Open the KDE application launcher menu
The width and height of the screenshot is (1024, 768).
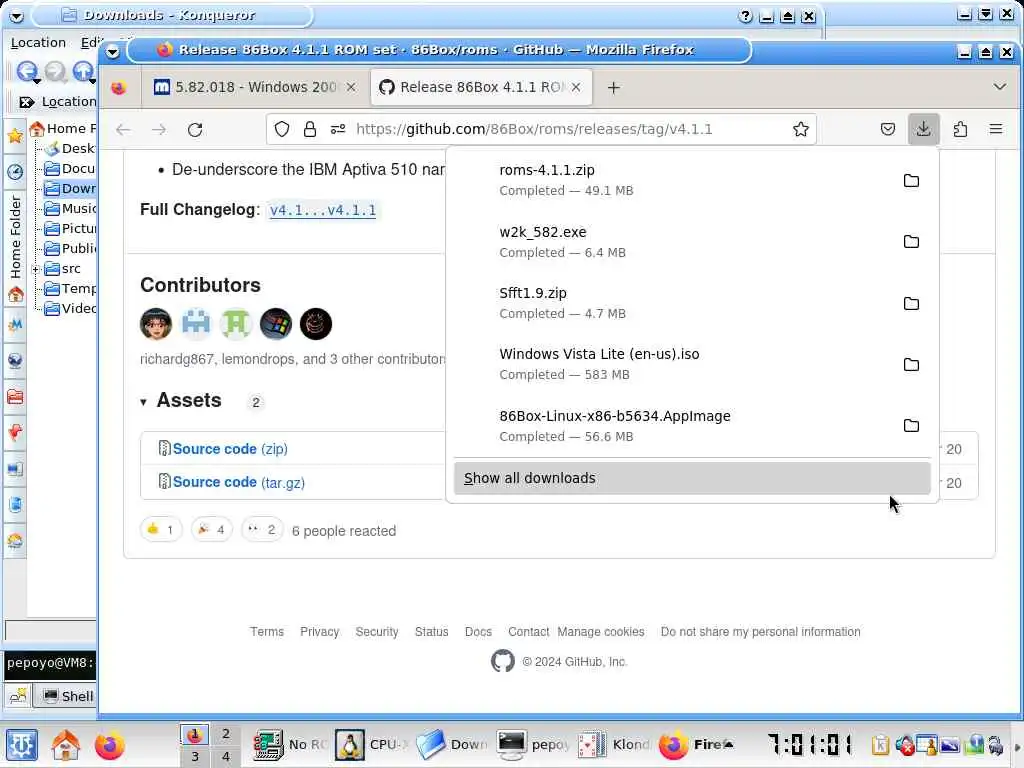pyautogui.click(x=22, y=744)
